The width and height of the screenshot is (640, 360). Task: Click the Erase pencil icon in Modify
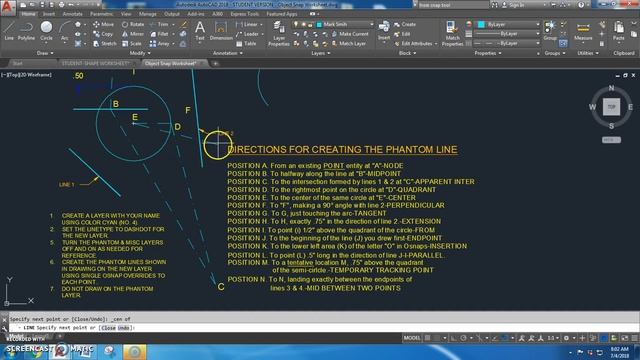click(x=184, y=24)
